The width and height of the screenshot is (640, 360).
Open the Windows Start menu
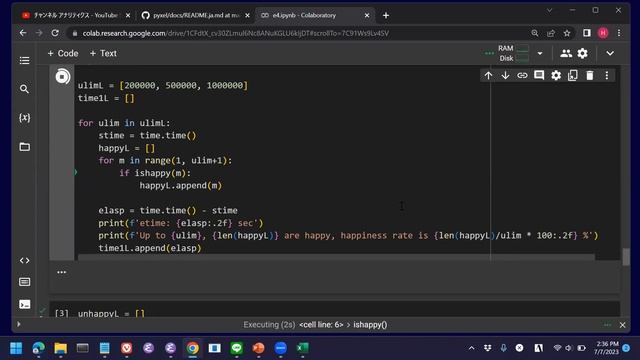[16, 348]
